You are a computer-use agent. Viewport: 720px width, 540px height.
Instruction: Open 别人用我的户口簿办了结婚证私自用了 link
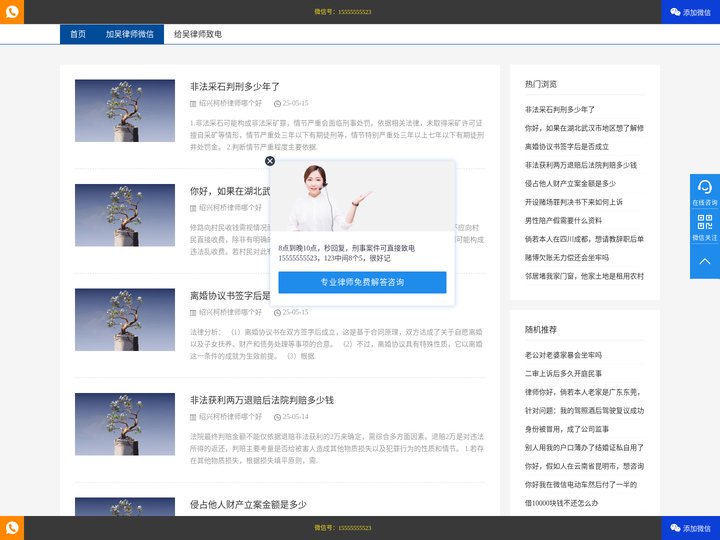pyautogui.click(x=584, y=447)
